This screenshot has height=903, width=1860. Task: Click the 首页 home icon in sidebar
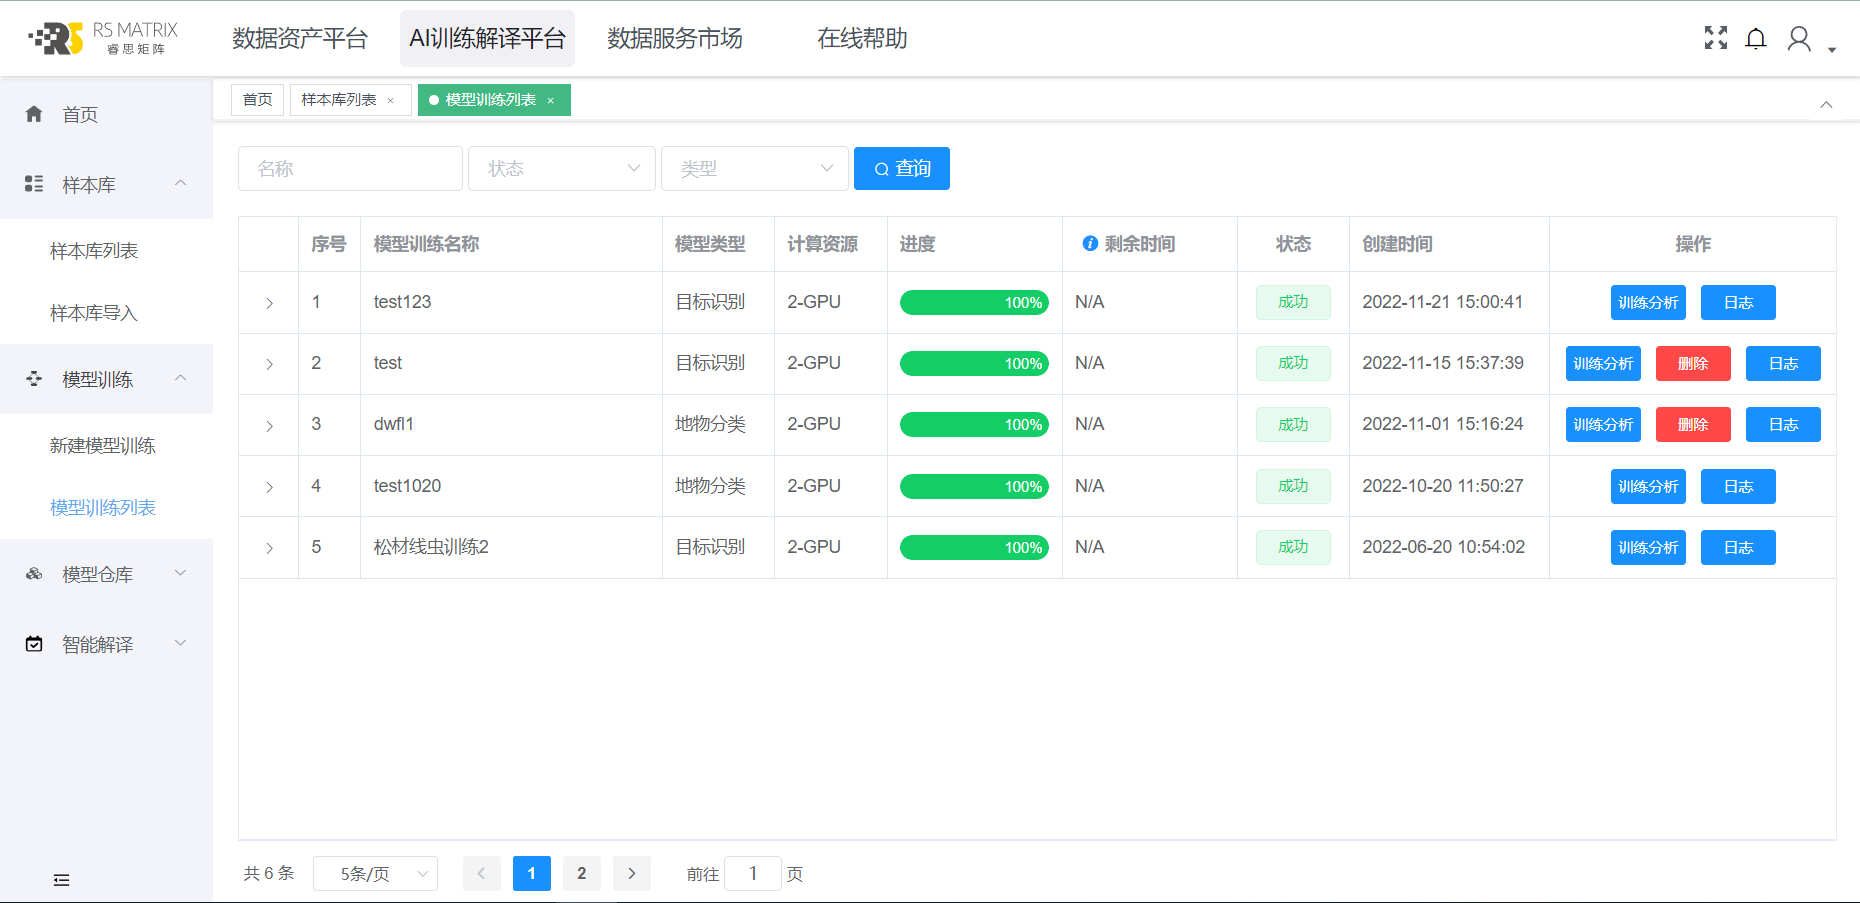[34, 114]
